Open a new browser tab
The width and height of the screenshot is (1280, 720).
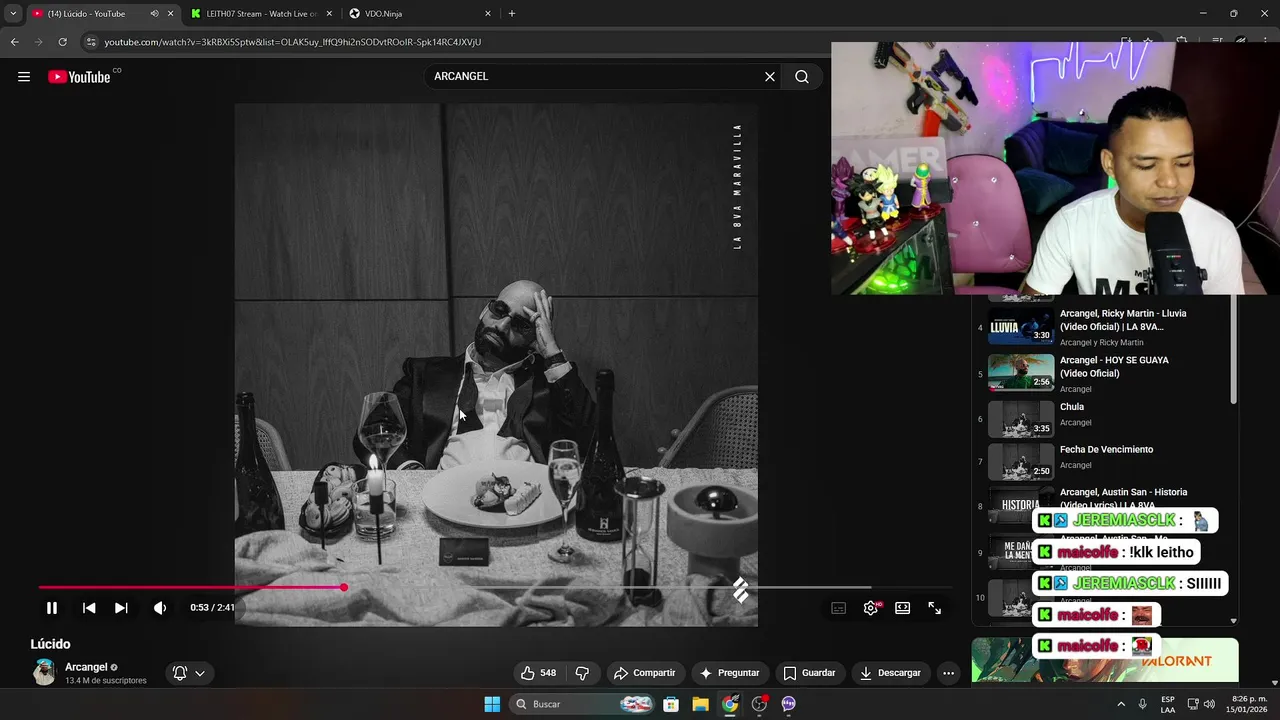(512, 14)
